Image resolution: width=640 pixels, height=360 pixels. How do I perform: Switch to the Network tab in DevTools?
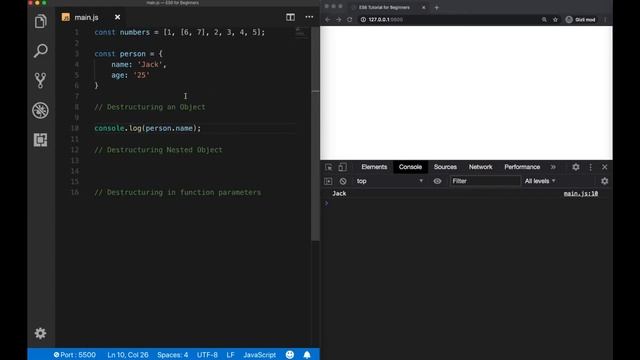480,167
